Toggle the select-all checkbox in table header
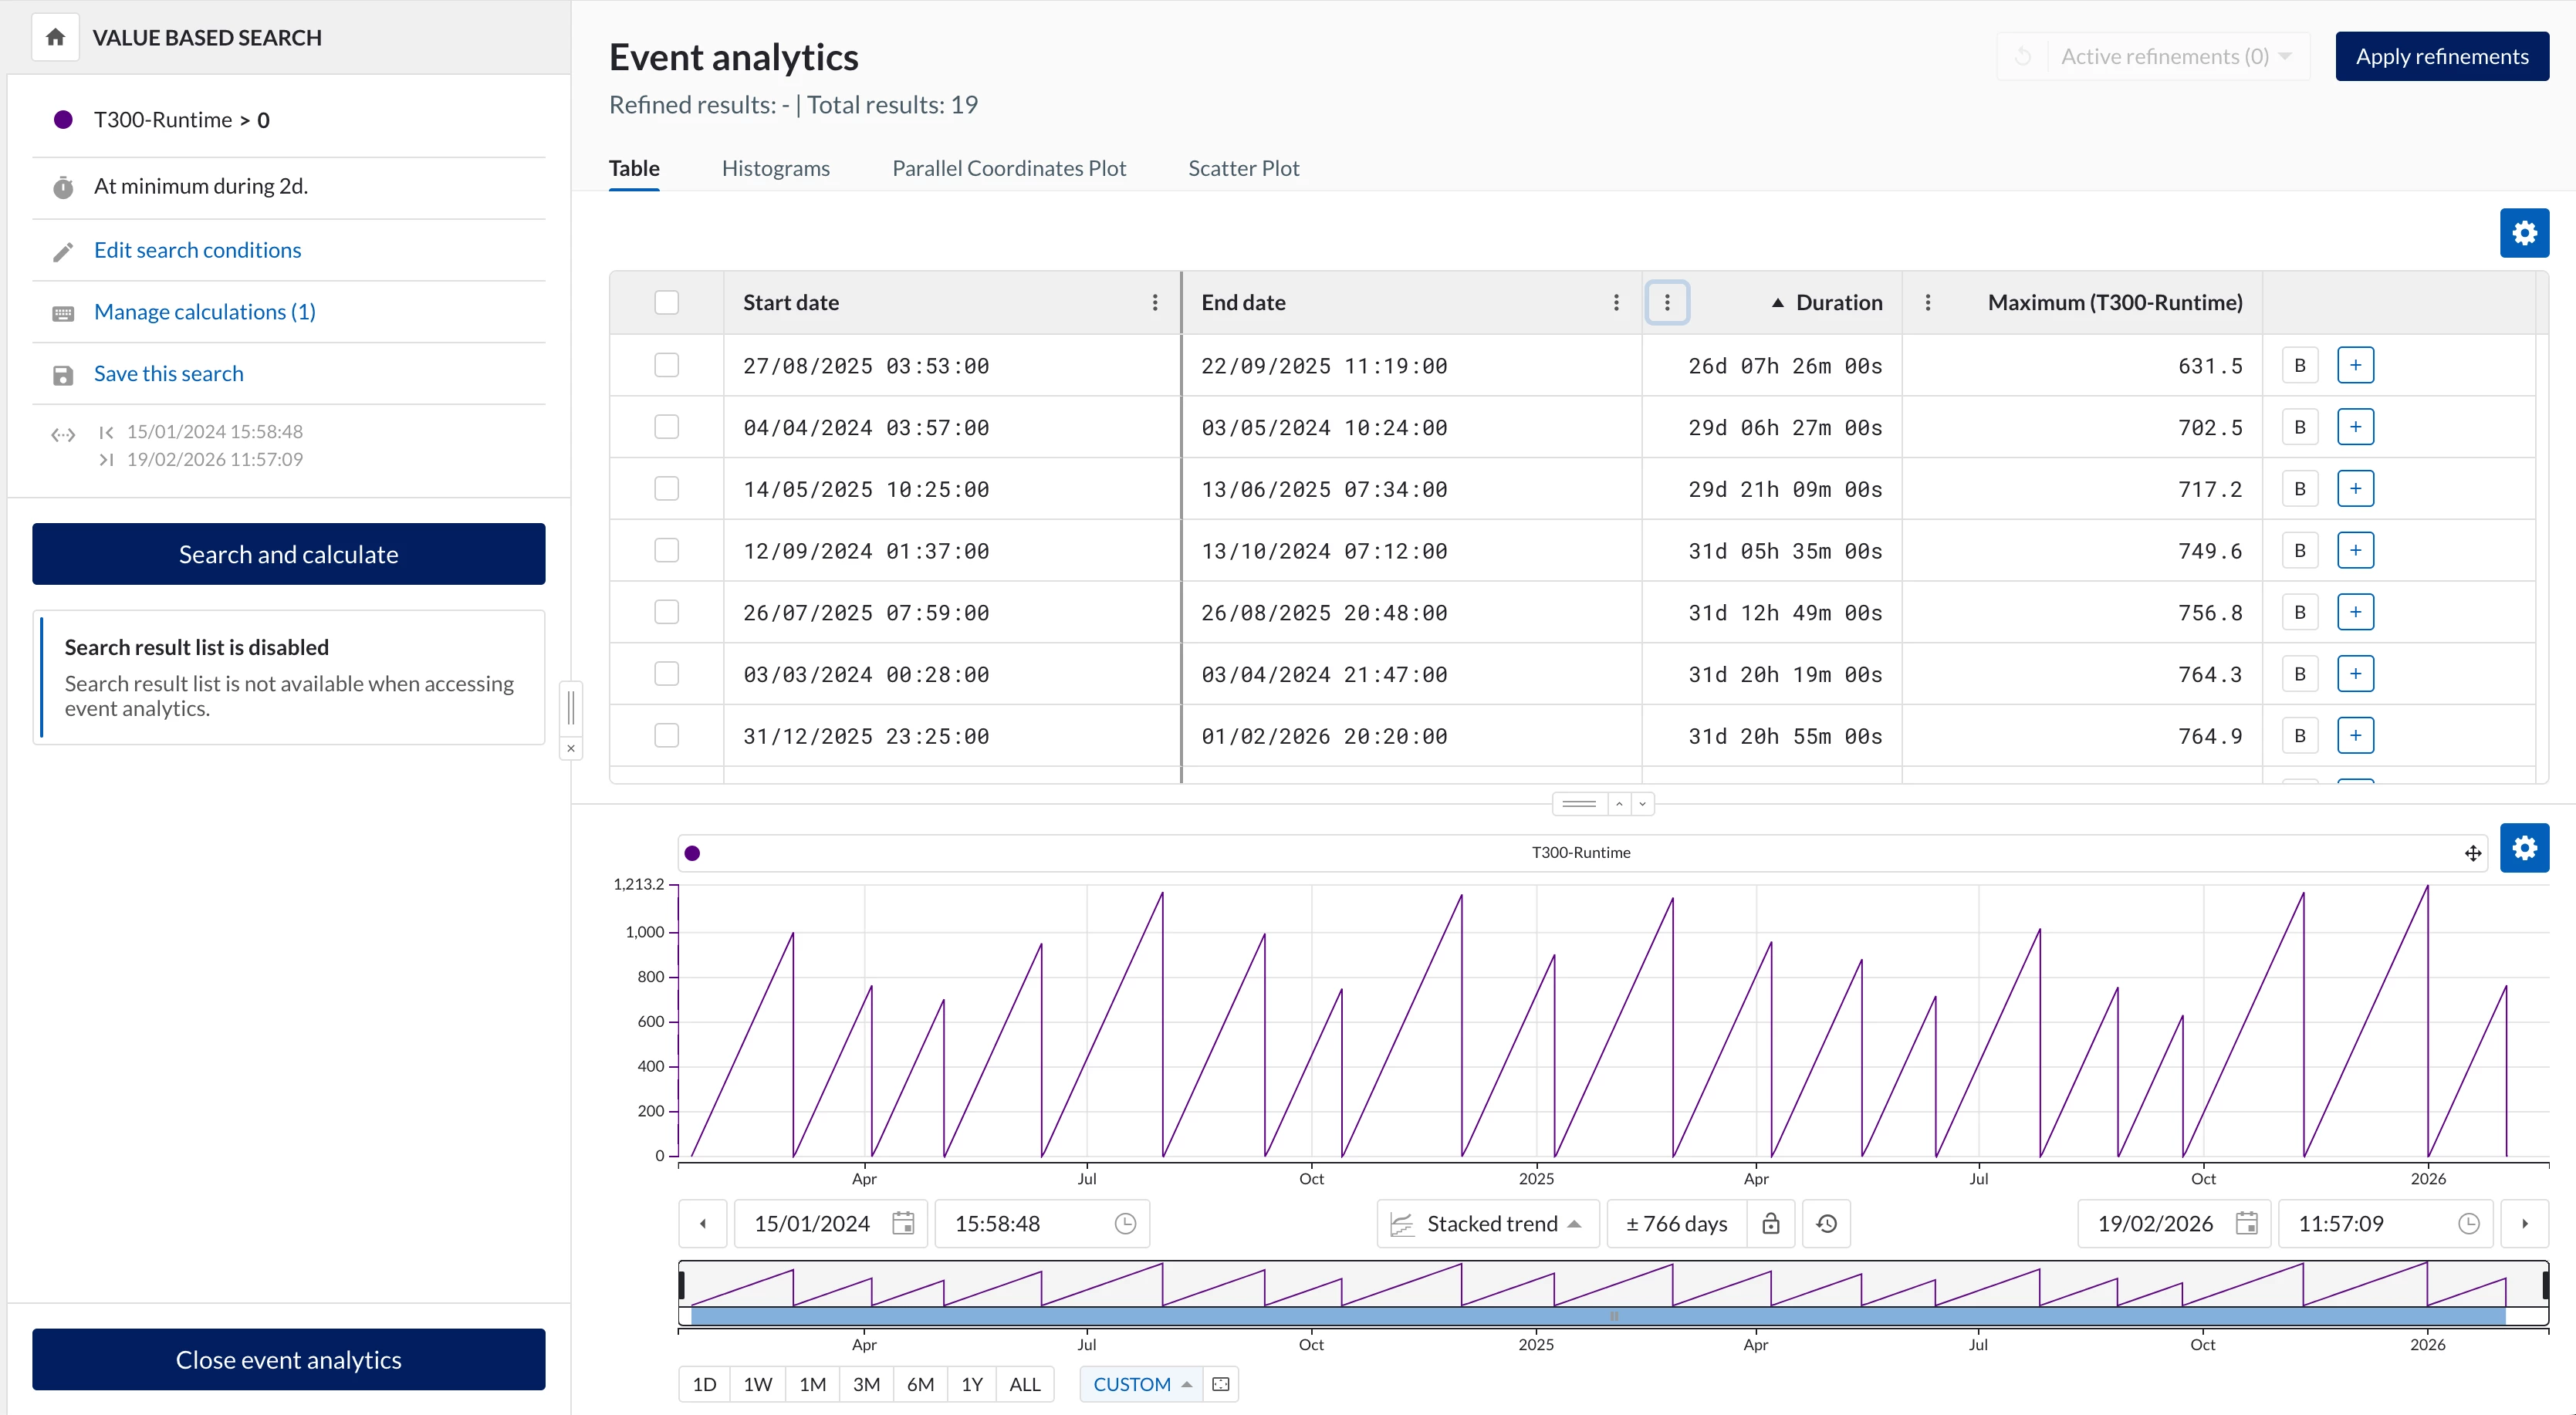Viewport: 2576px width, 1415px height. pyautogui.click(x=666, y=302)
